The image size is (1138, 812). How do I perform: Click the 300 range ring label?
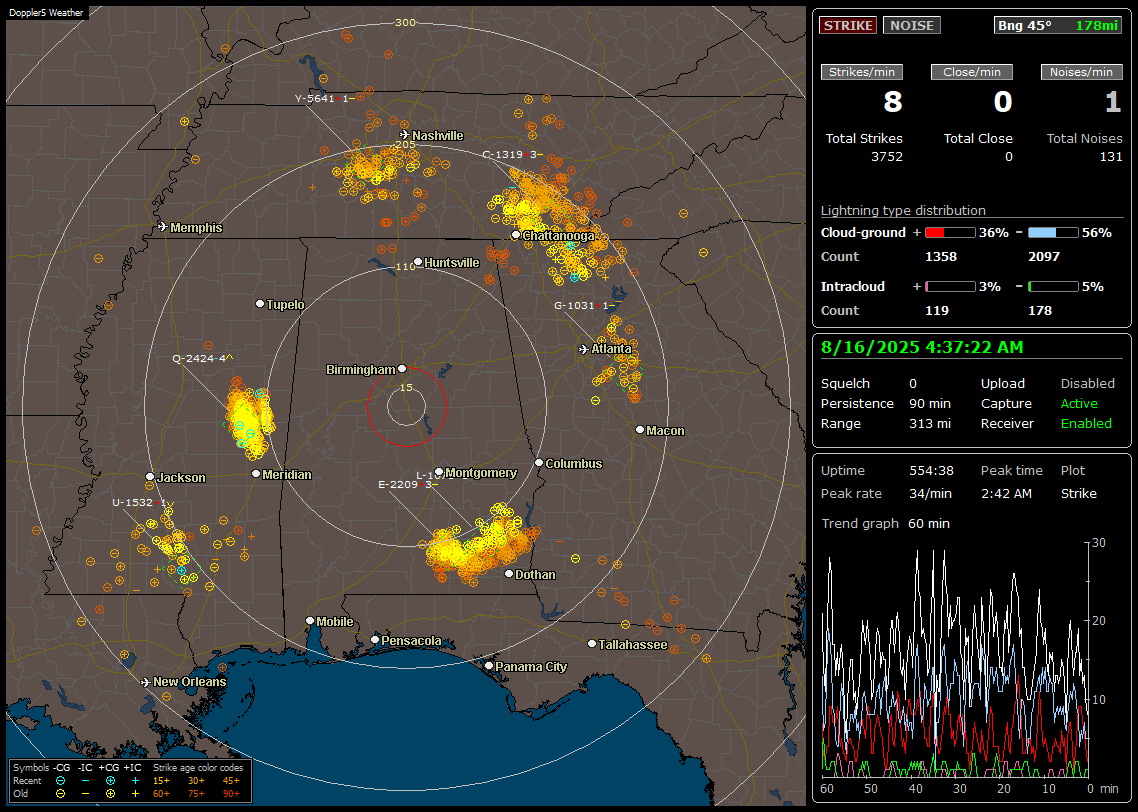point(405,22)
